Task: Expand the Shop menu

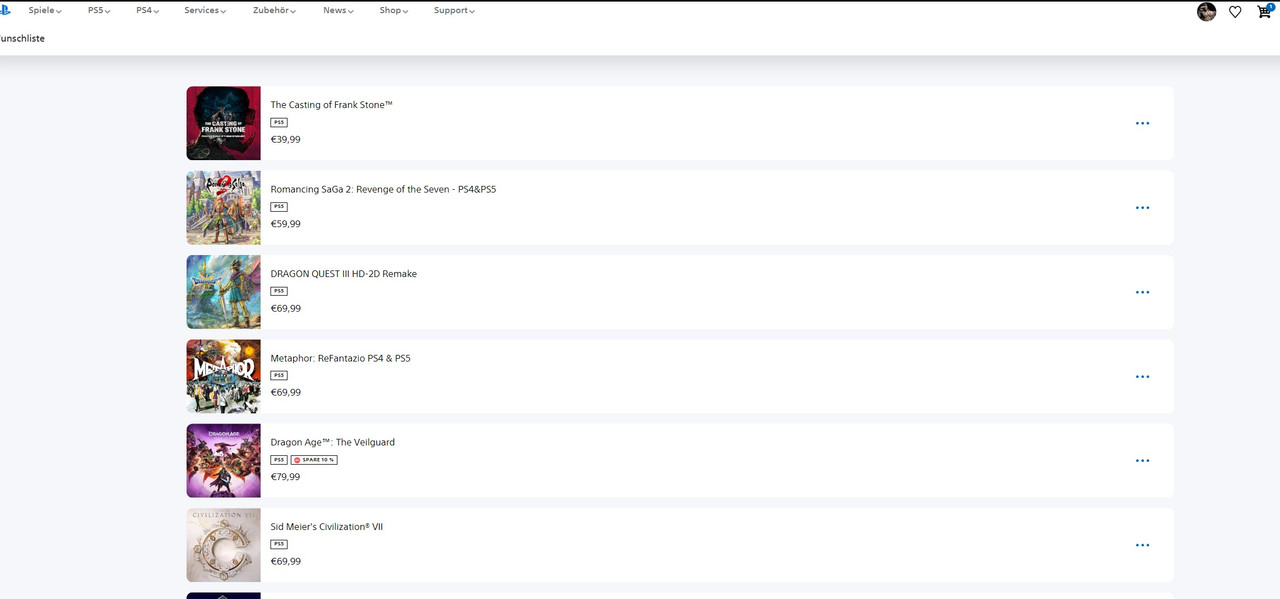Action: 394,10
